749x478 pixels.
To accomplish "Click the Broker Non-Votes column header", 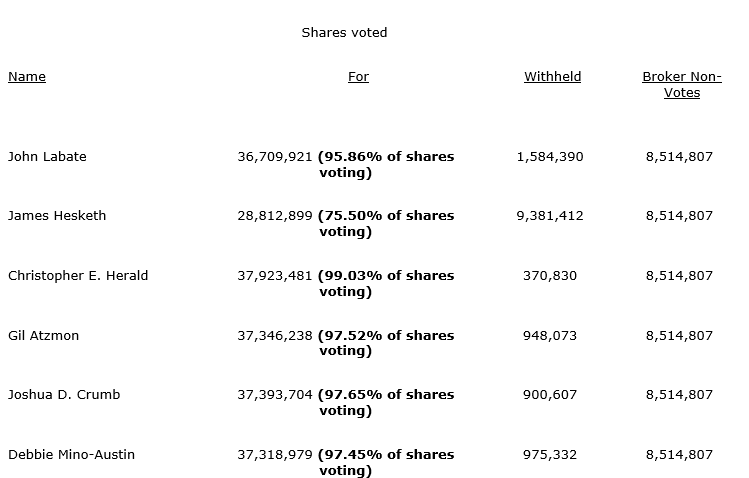I will point(681,85).
